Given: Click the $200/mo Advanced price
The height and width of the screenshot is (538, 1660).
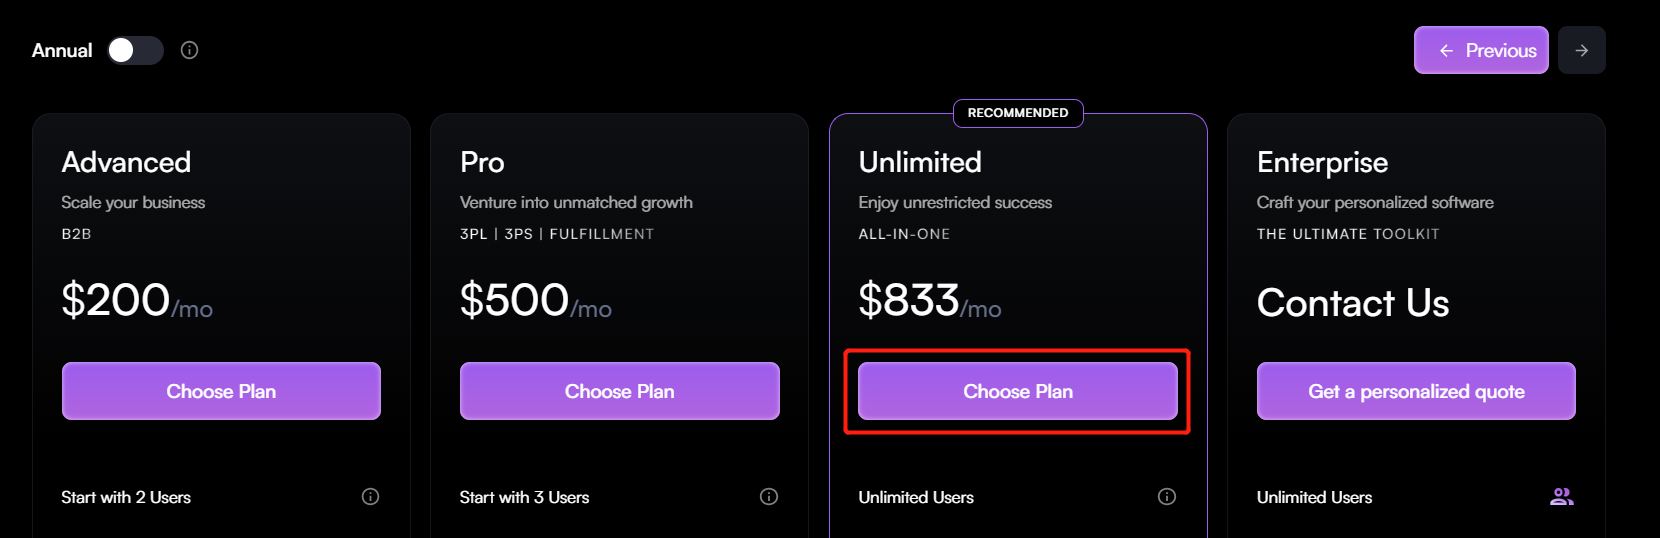Looking at the screenshot, I should 137,301.
